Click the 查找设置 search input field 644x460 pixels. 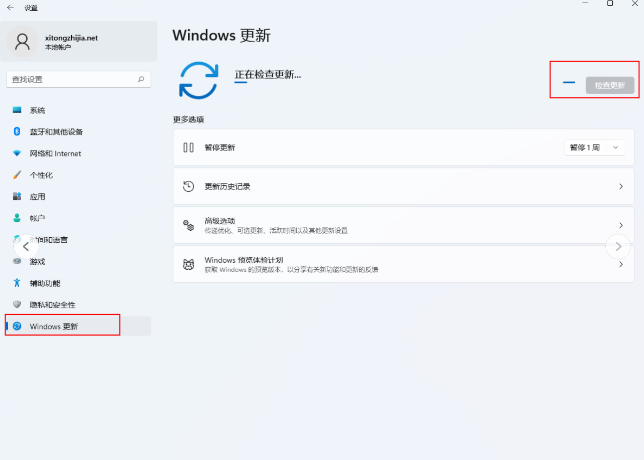[x=70, y=78]
